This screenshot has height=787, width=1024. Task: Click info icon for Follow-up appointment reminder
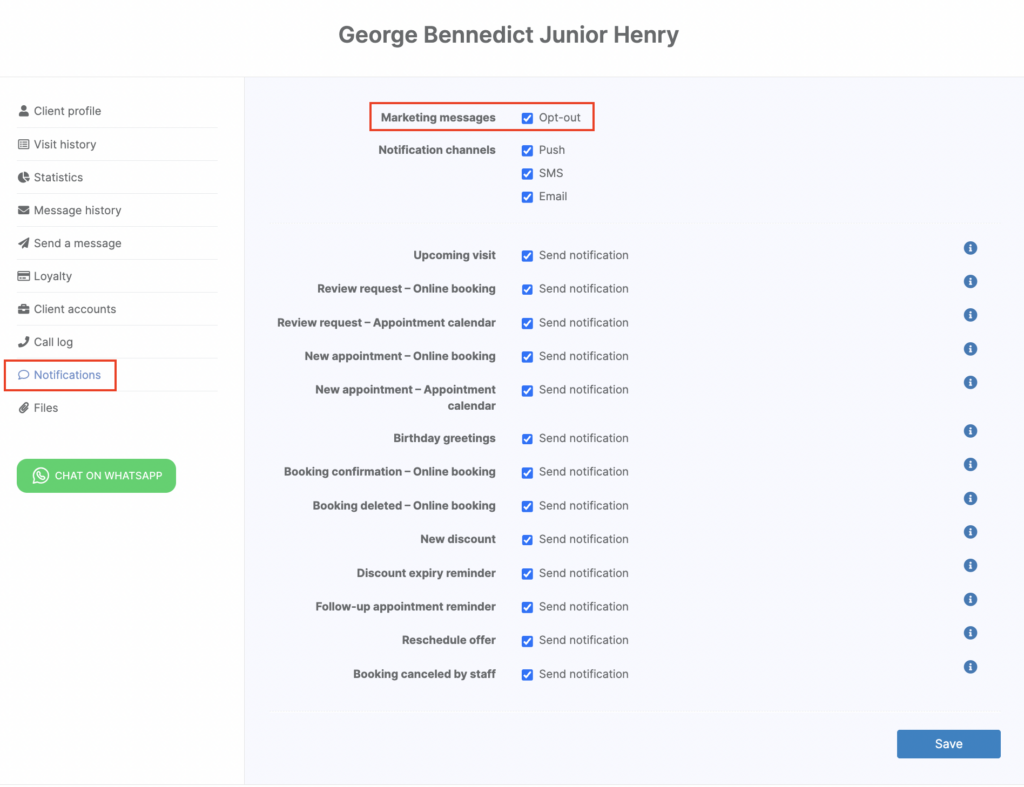click(970, 599)
